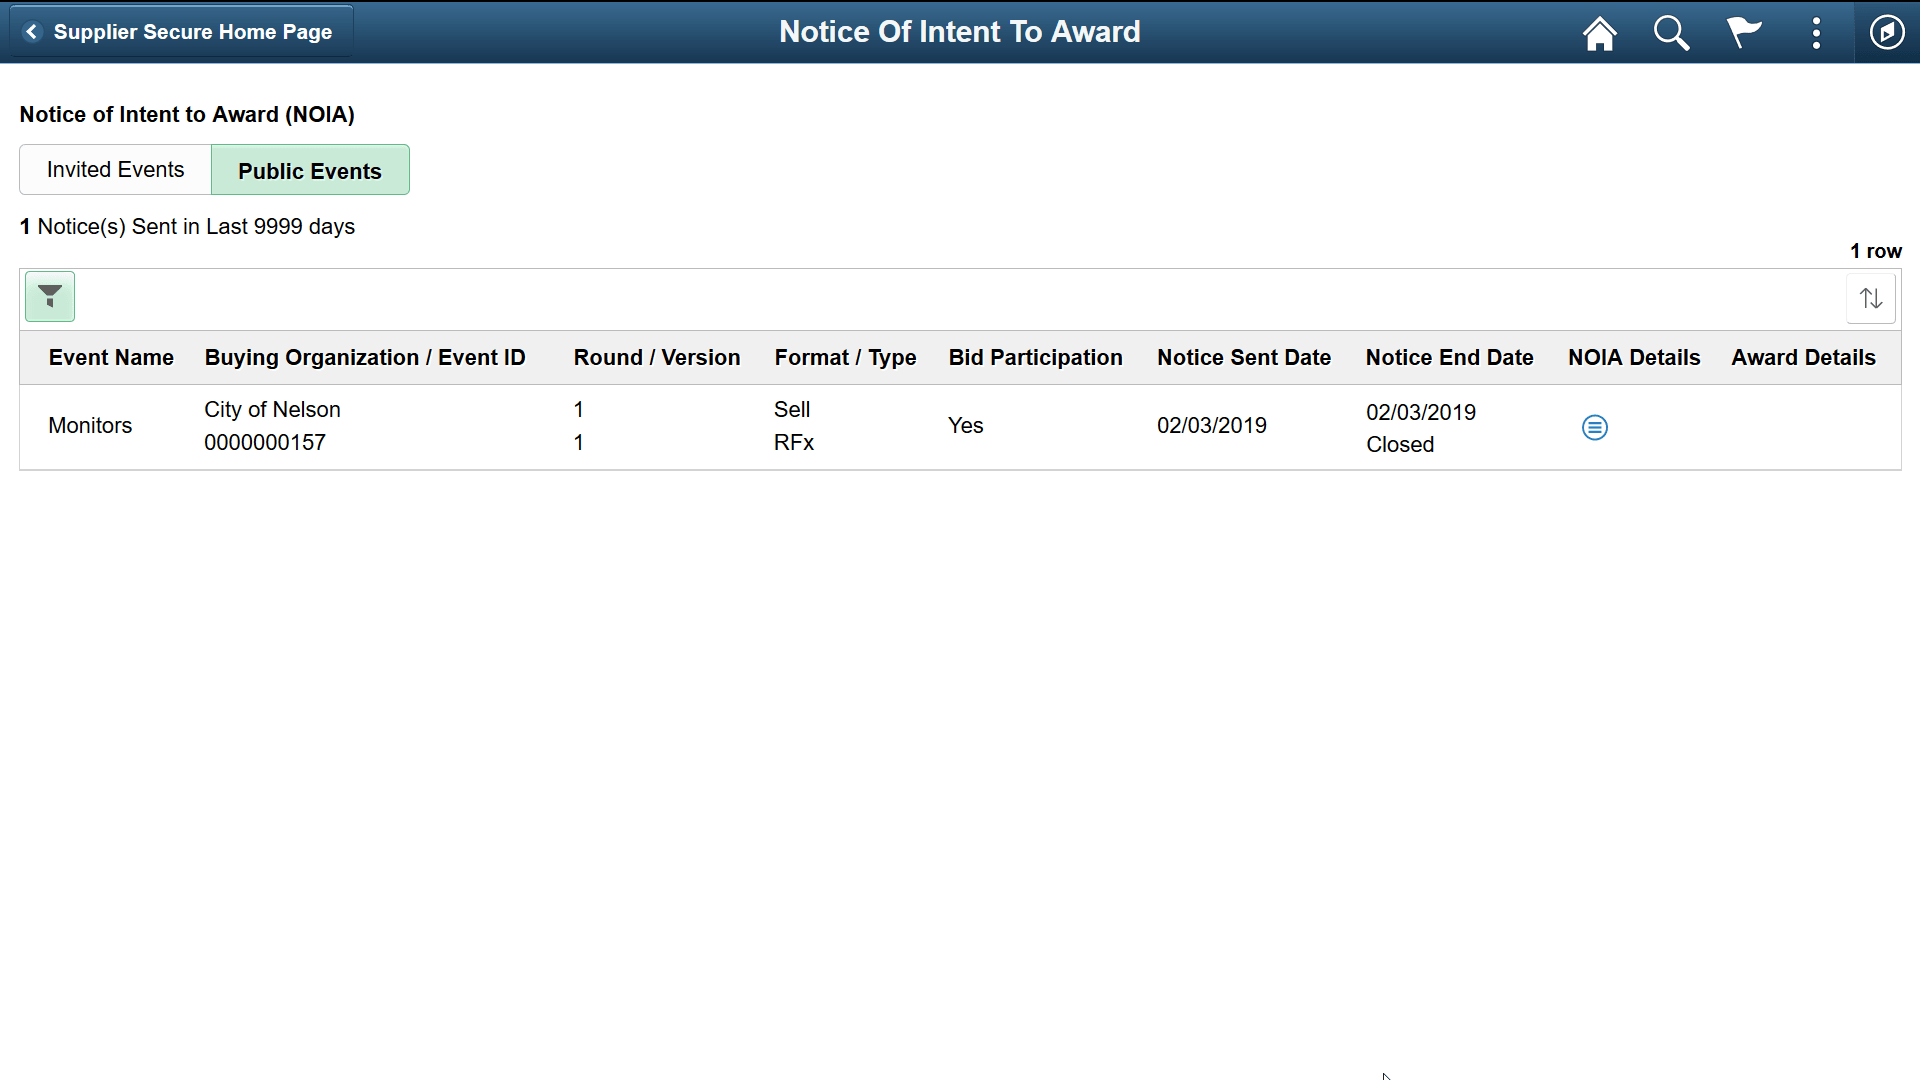Open the global Search icon
Image resolution: width=1920 pixels, height=1080 pixels.
coord(1671,32)
